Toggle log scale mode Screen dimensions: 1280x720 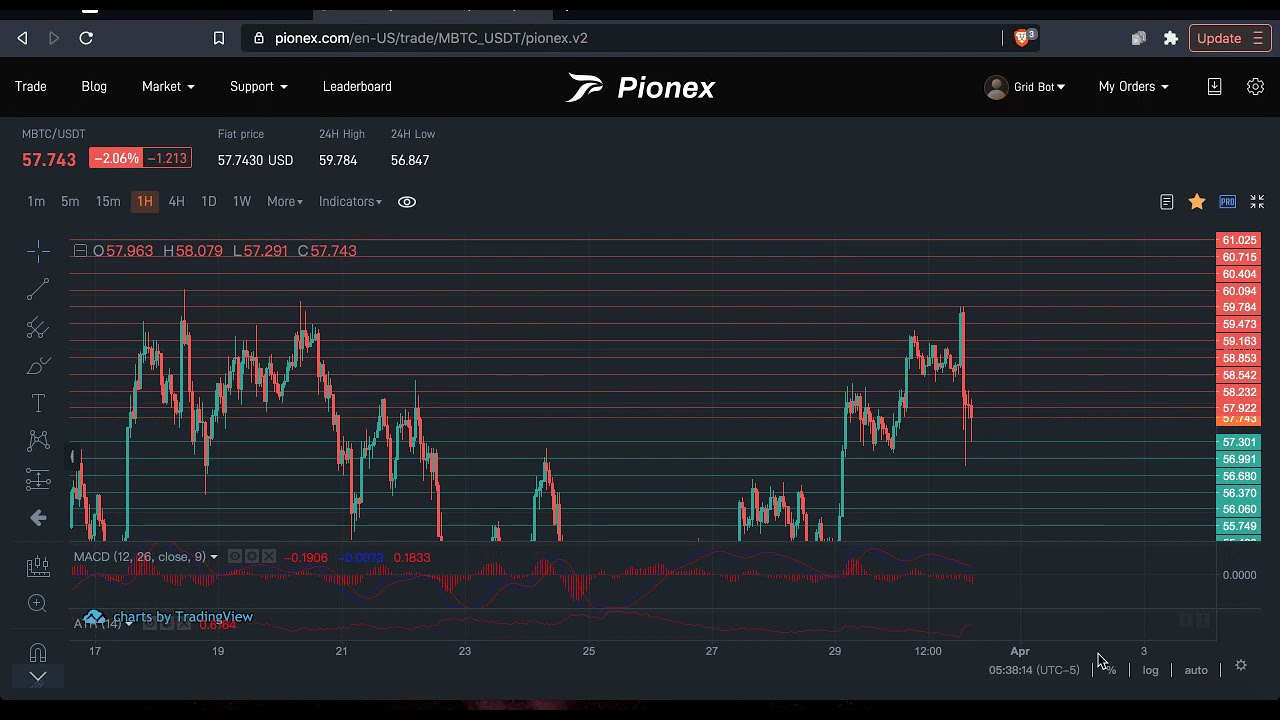[x=1150, y=670]
